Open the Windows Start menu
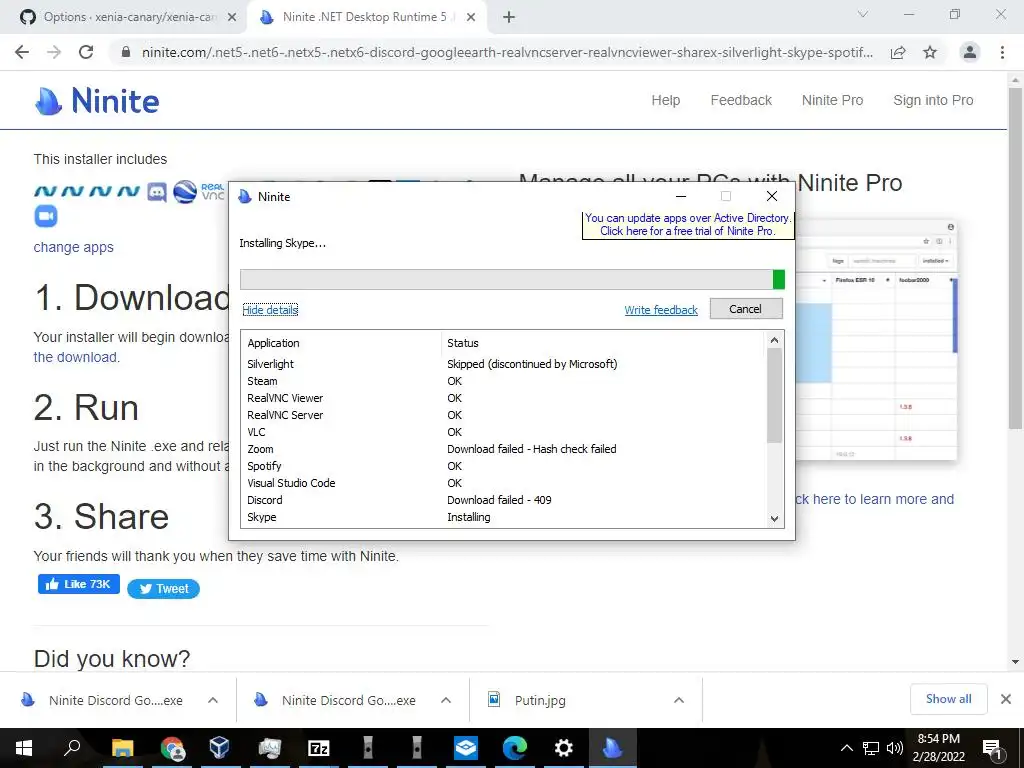 pyautogui.click(x=24, y=748)
